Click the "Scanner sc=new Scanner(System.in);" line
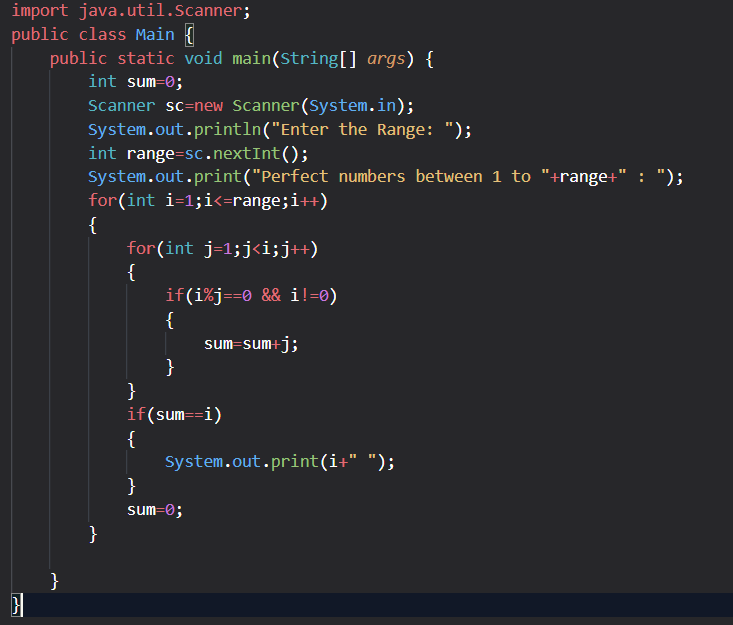This screenshot has height=625, width=733. click(251, 106)
